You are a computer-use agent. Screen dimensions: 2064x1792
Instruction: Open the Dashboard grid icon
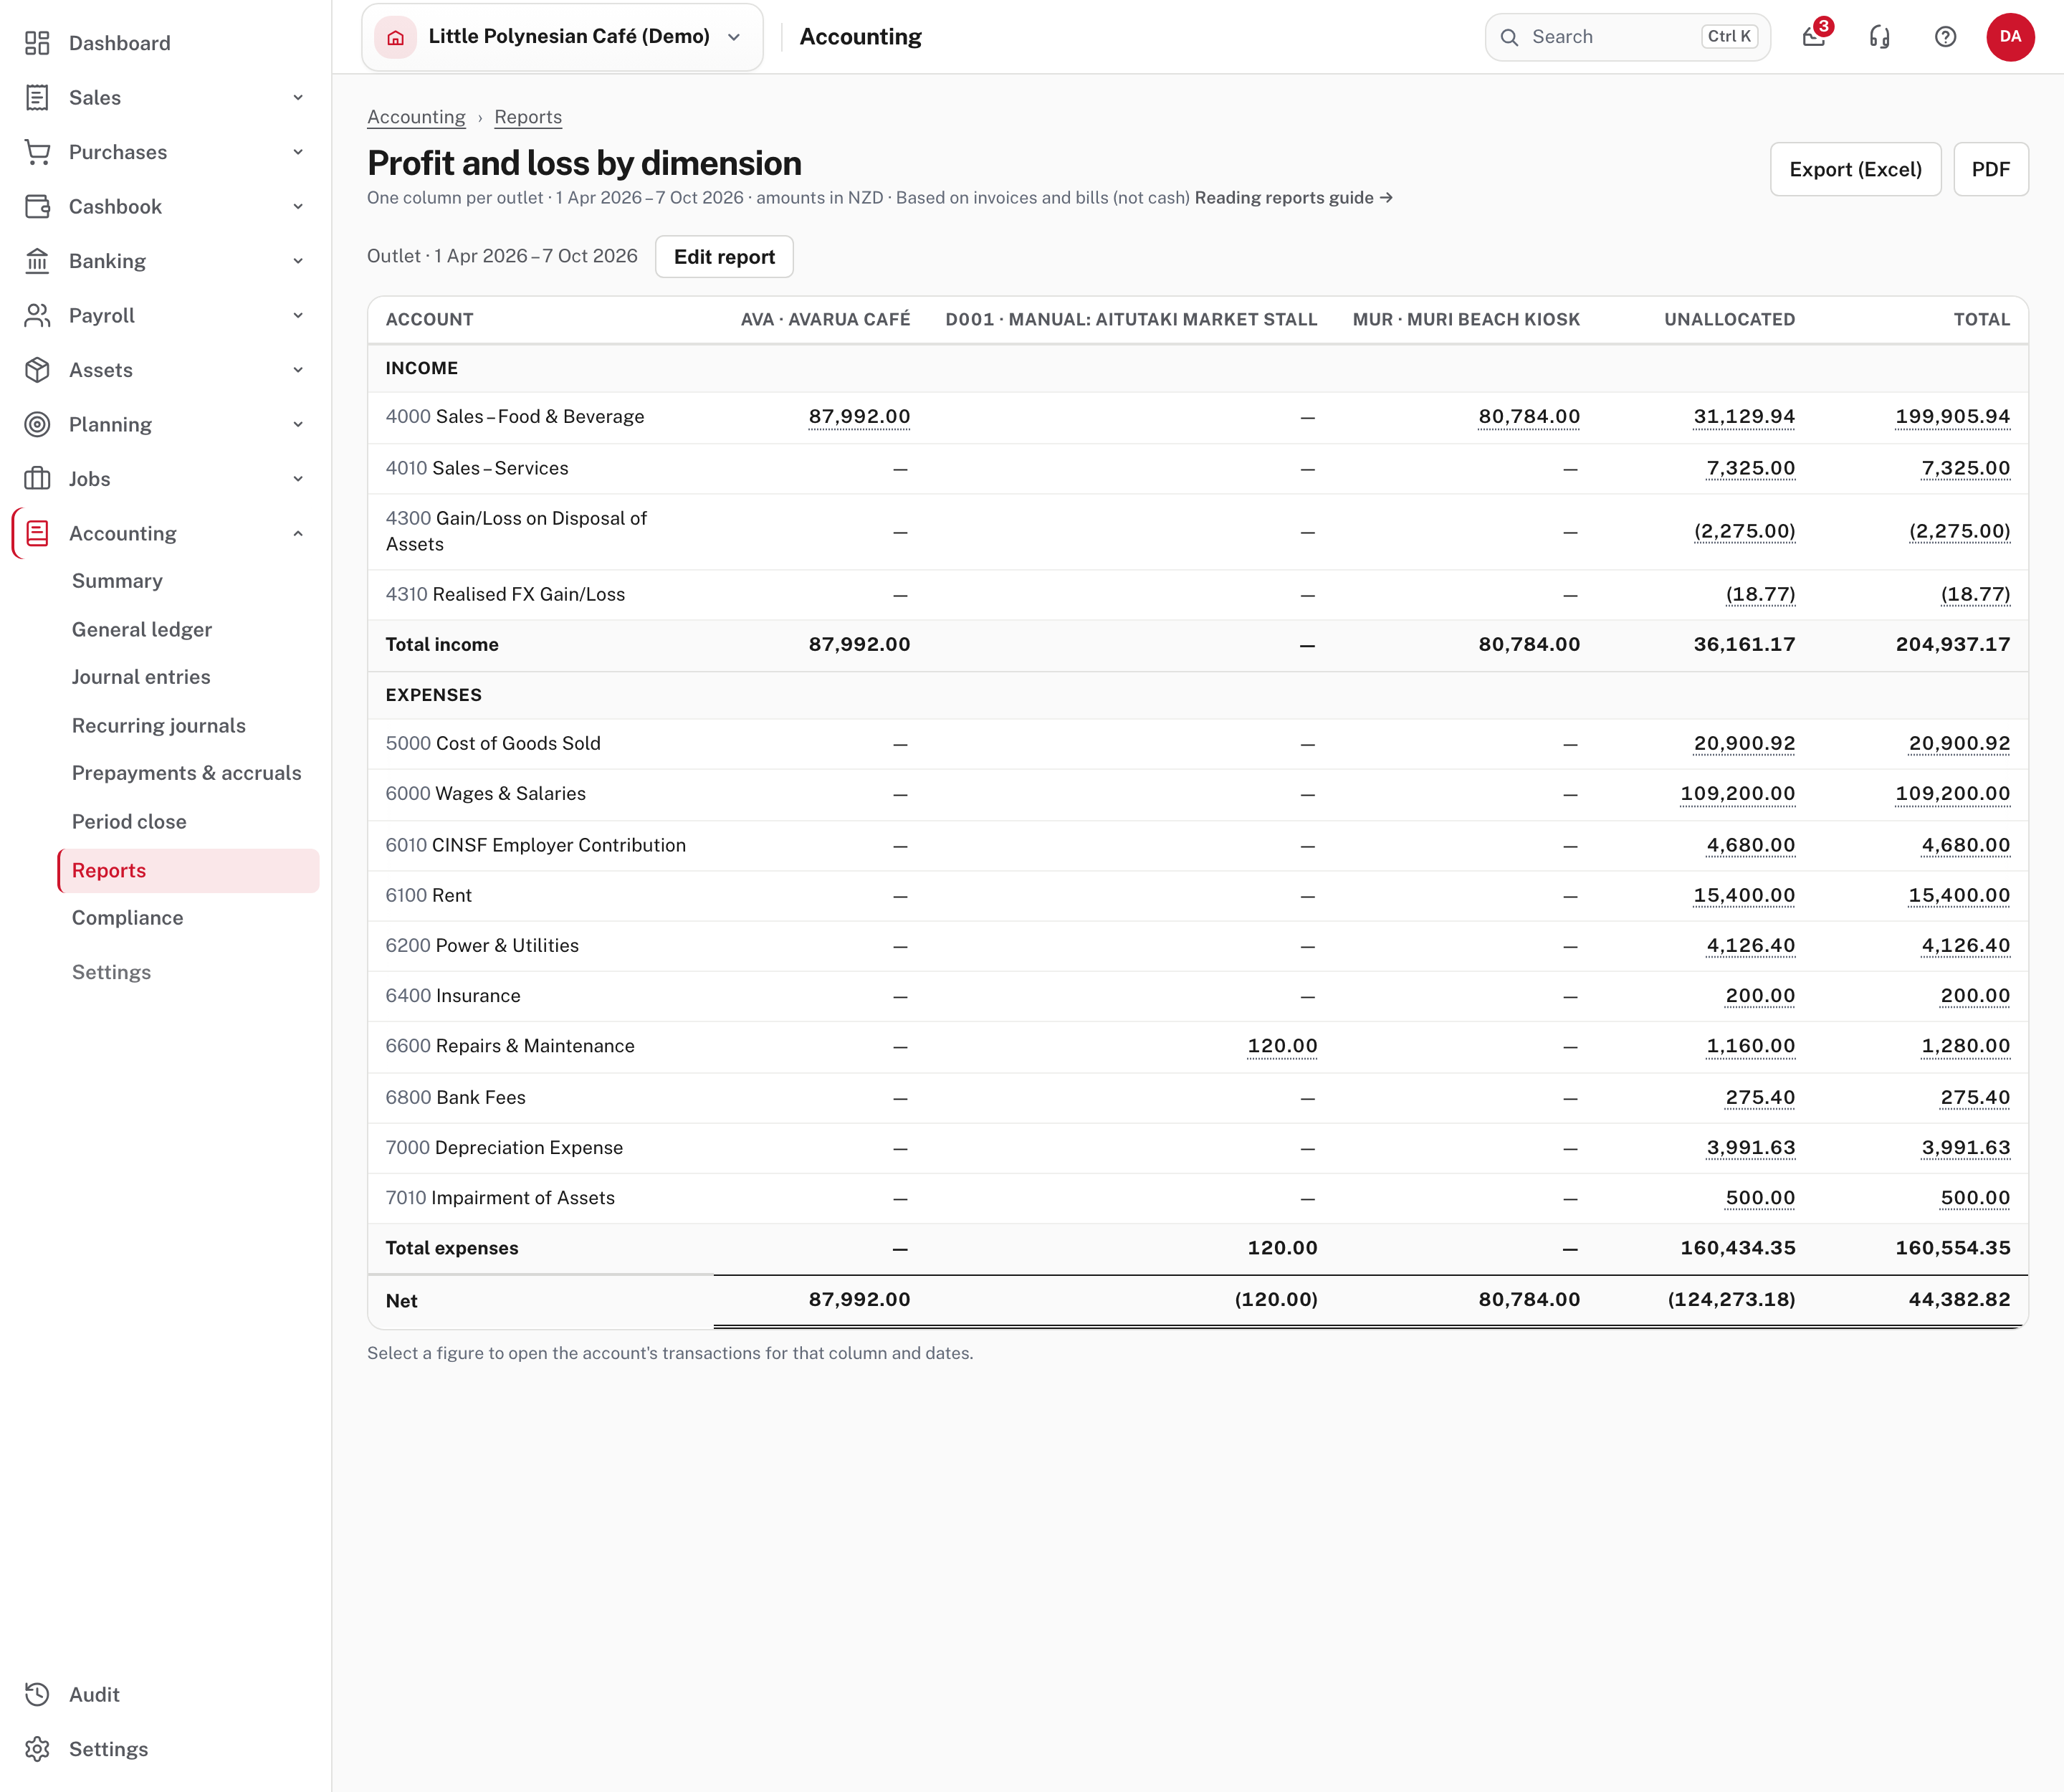[x=37, y=43]
